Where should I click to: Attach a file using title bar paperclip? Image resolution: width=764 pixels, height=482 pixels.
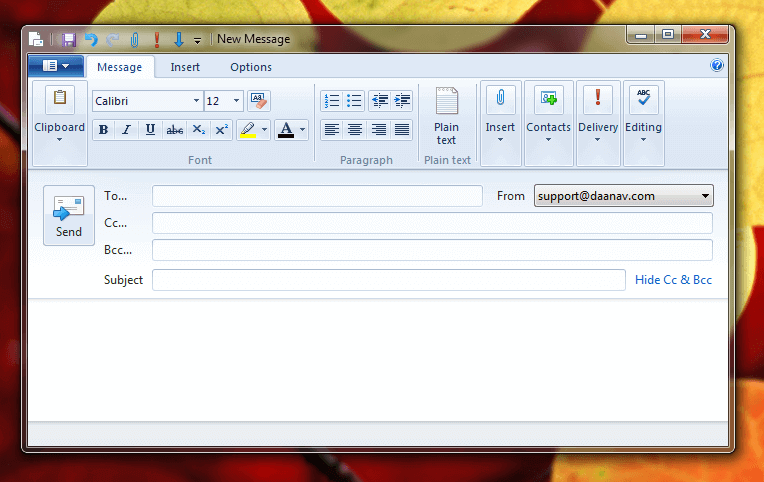point(134,39)
